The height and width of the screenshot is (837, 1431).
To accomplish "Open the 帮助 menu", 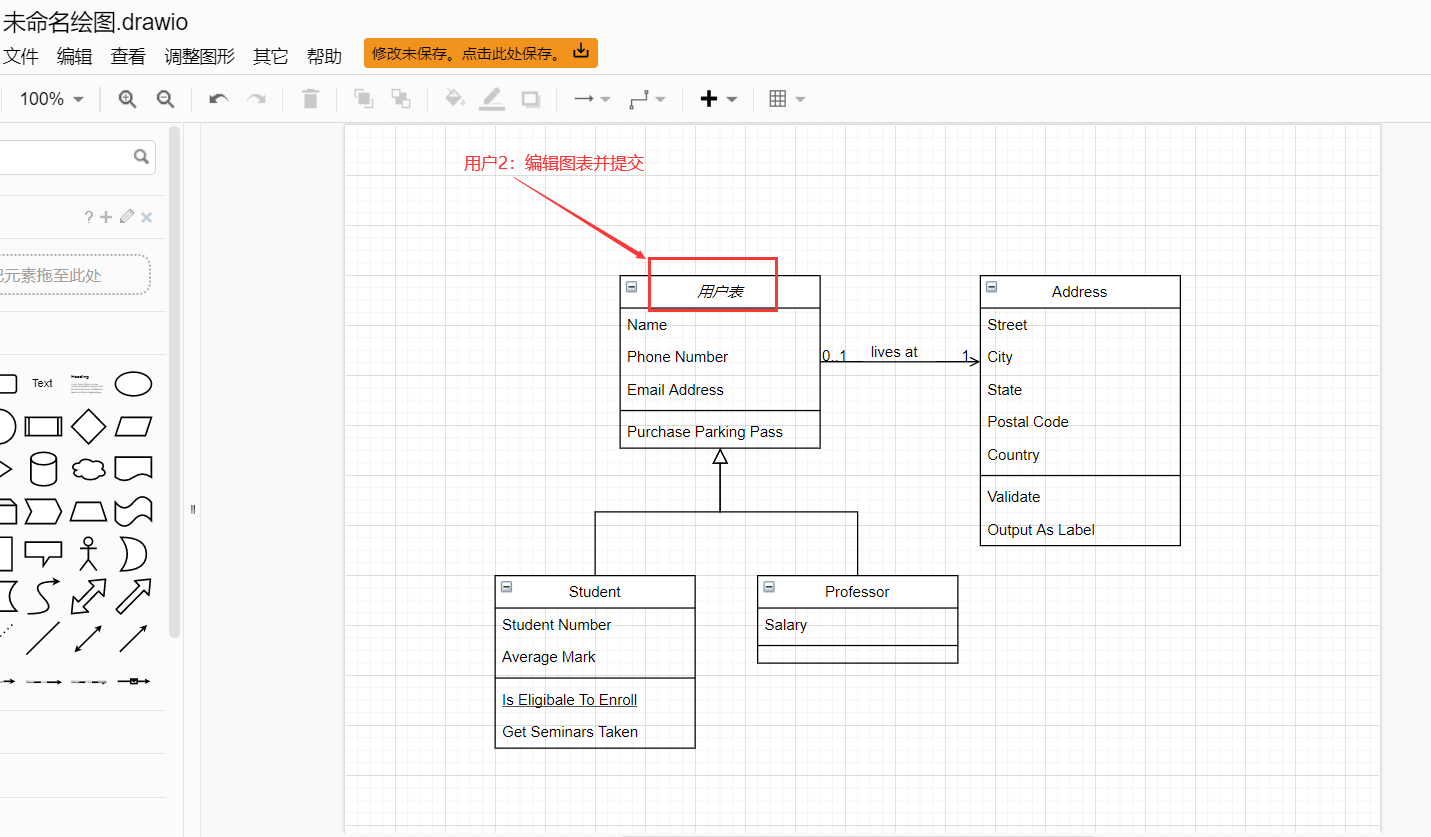I will pos(324,57).
